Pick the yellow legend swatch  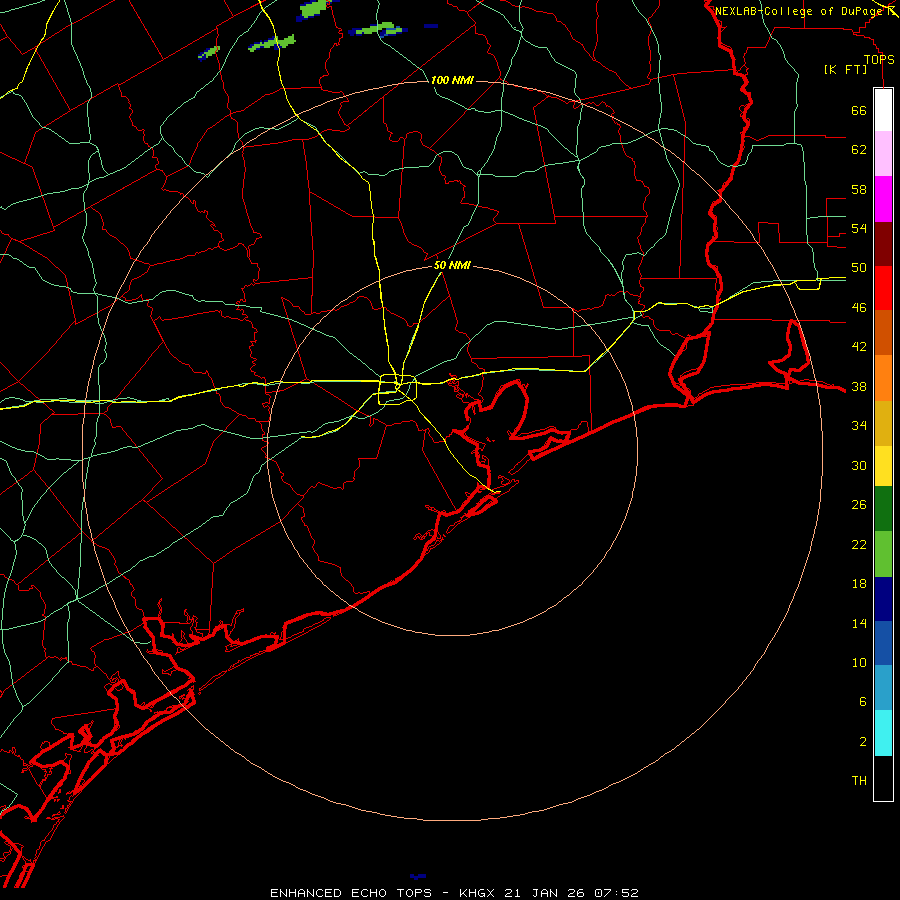click(x=883, y=467)
